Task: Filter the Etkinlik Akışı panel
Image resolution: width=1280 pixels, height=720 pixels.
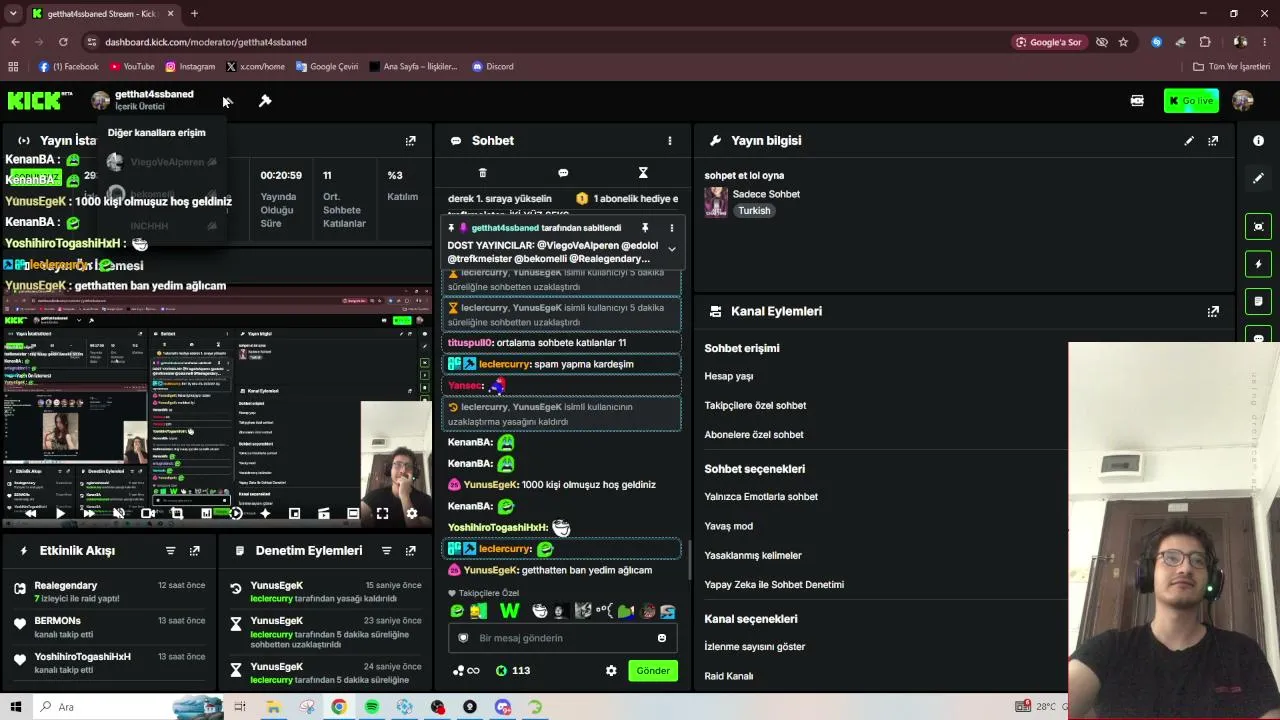Action: 170,551
